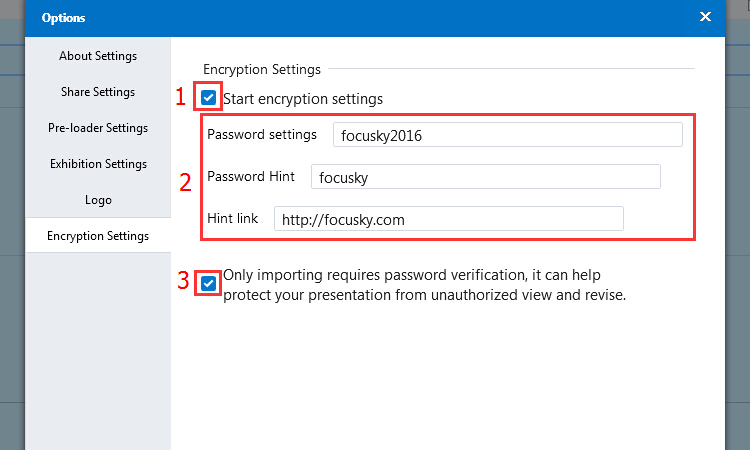Go to Exhibition Settings tab

(98, 164)
